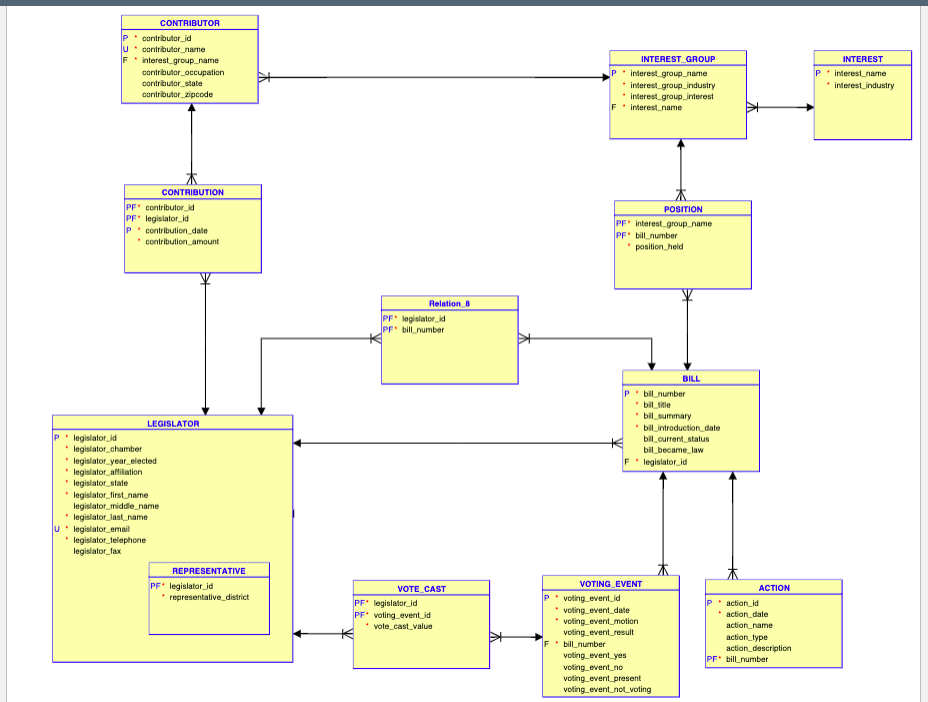The width and height of the screenshot is (928, 702).
Task: Click contributor_name attribute in CONTRIBUTOR
Action: [x=173, y=49]
